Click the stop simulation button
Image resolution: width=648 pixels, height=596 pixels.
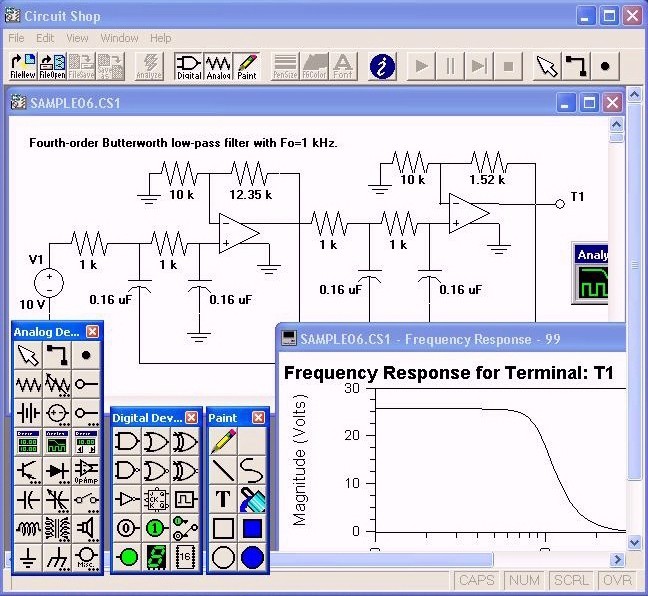(x=508, y=66)
